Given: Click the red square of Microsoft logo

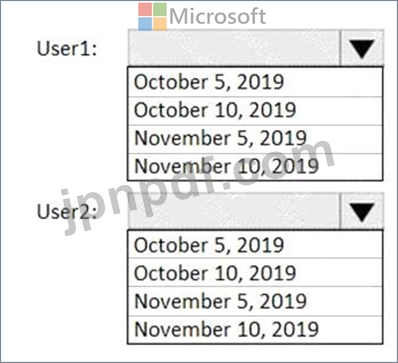Looking at the screenshot, I should point(145,10).
